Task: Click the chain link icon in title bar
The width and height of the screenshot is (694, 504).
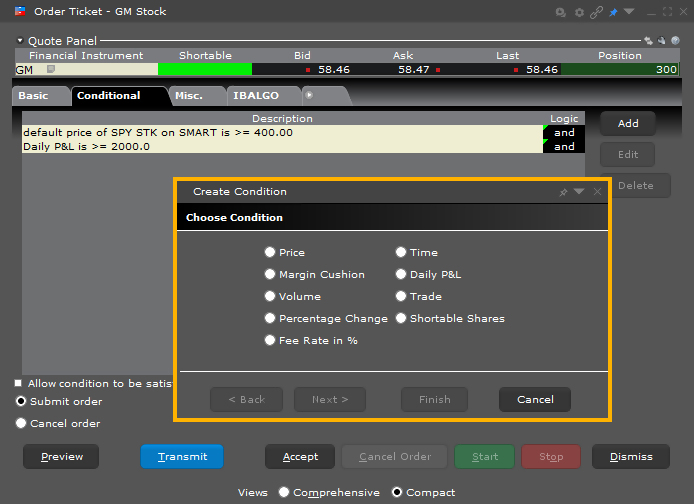Action: (x=596, y=12)
